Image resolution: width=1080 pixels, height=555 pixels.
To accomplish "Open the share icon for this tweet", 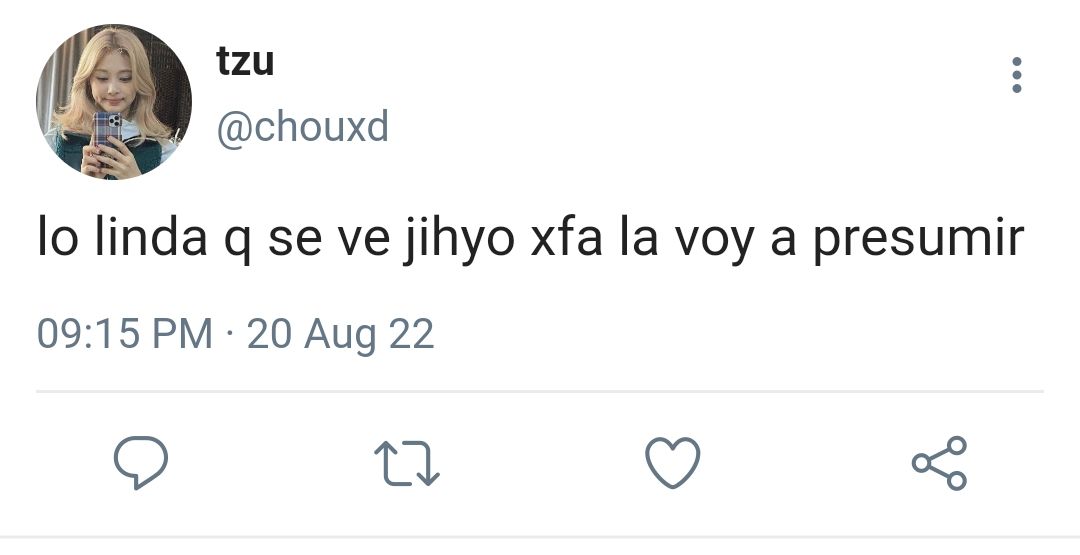I will pyautogui.click(x=939, y=463).
